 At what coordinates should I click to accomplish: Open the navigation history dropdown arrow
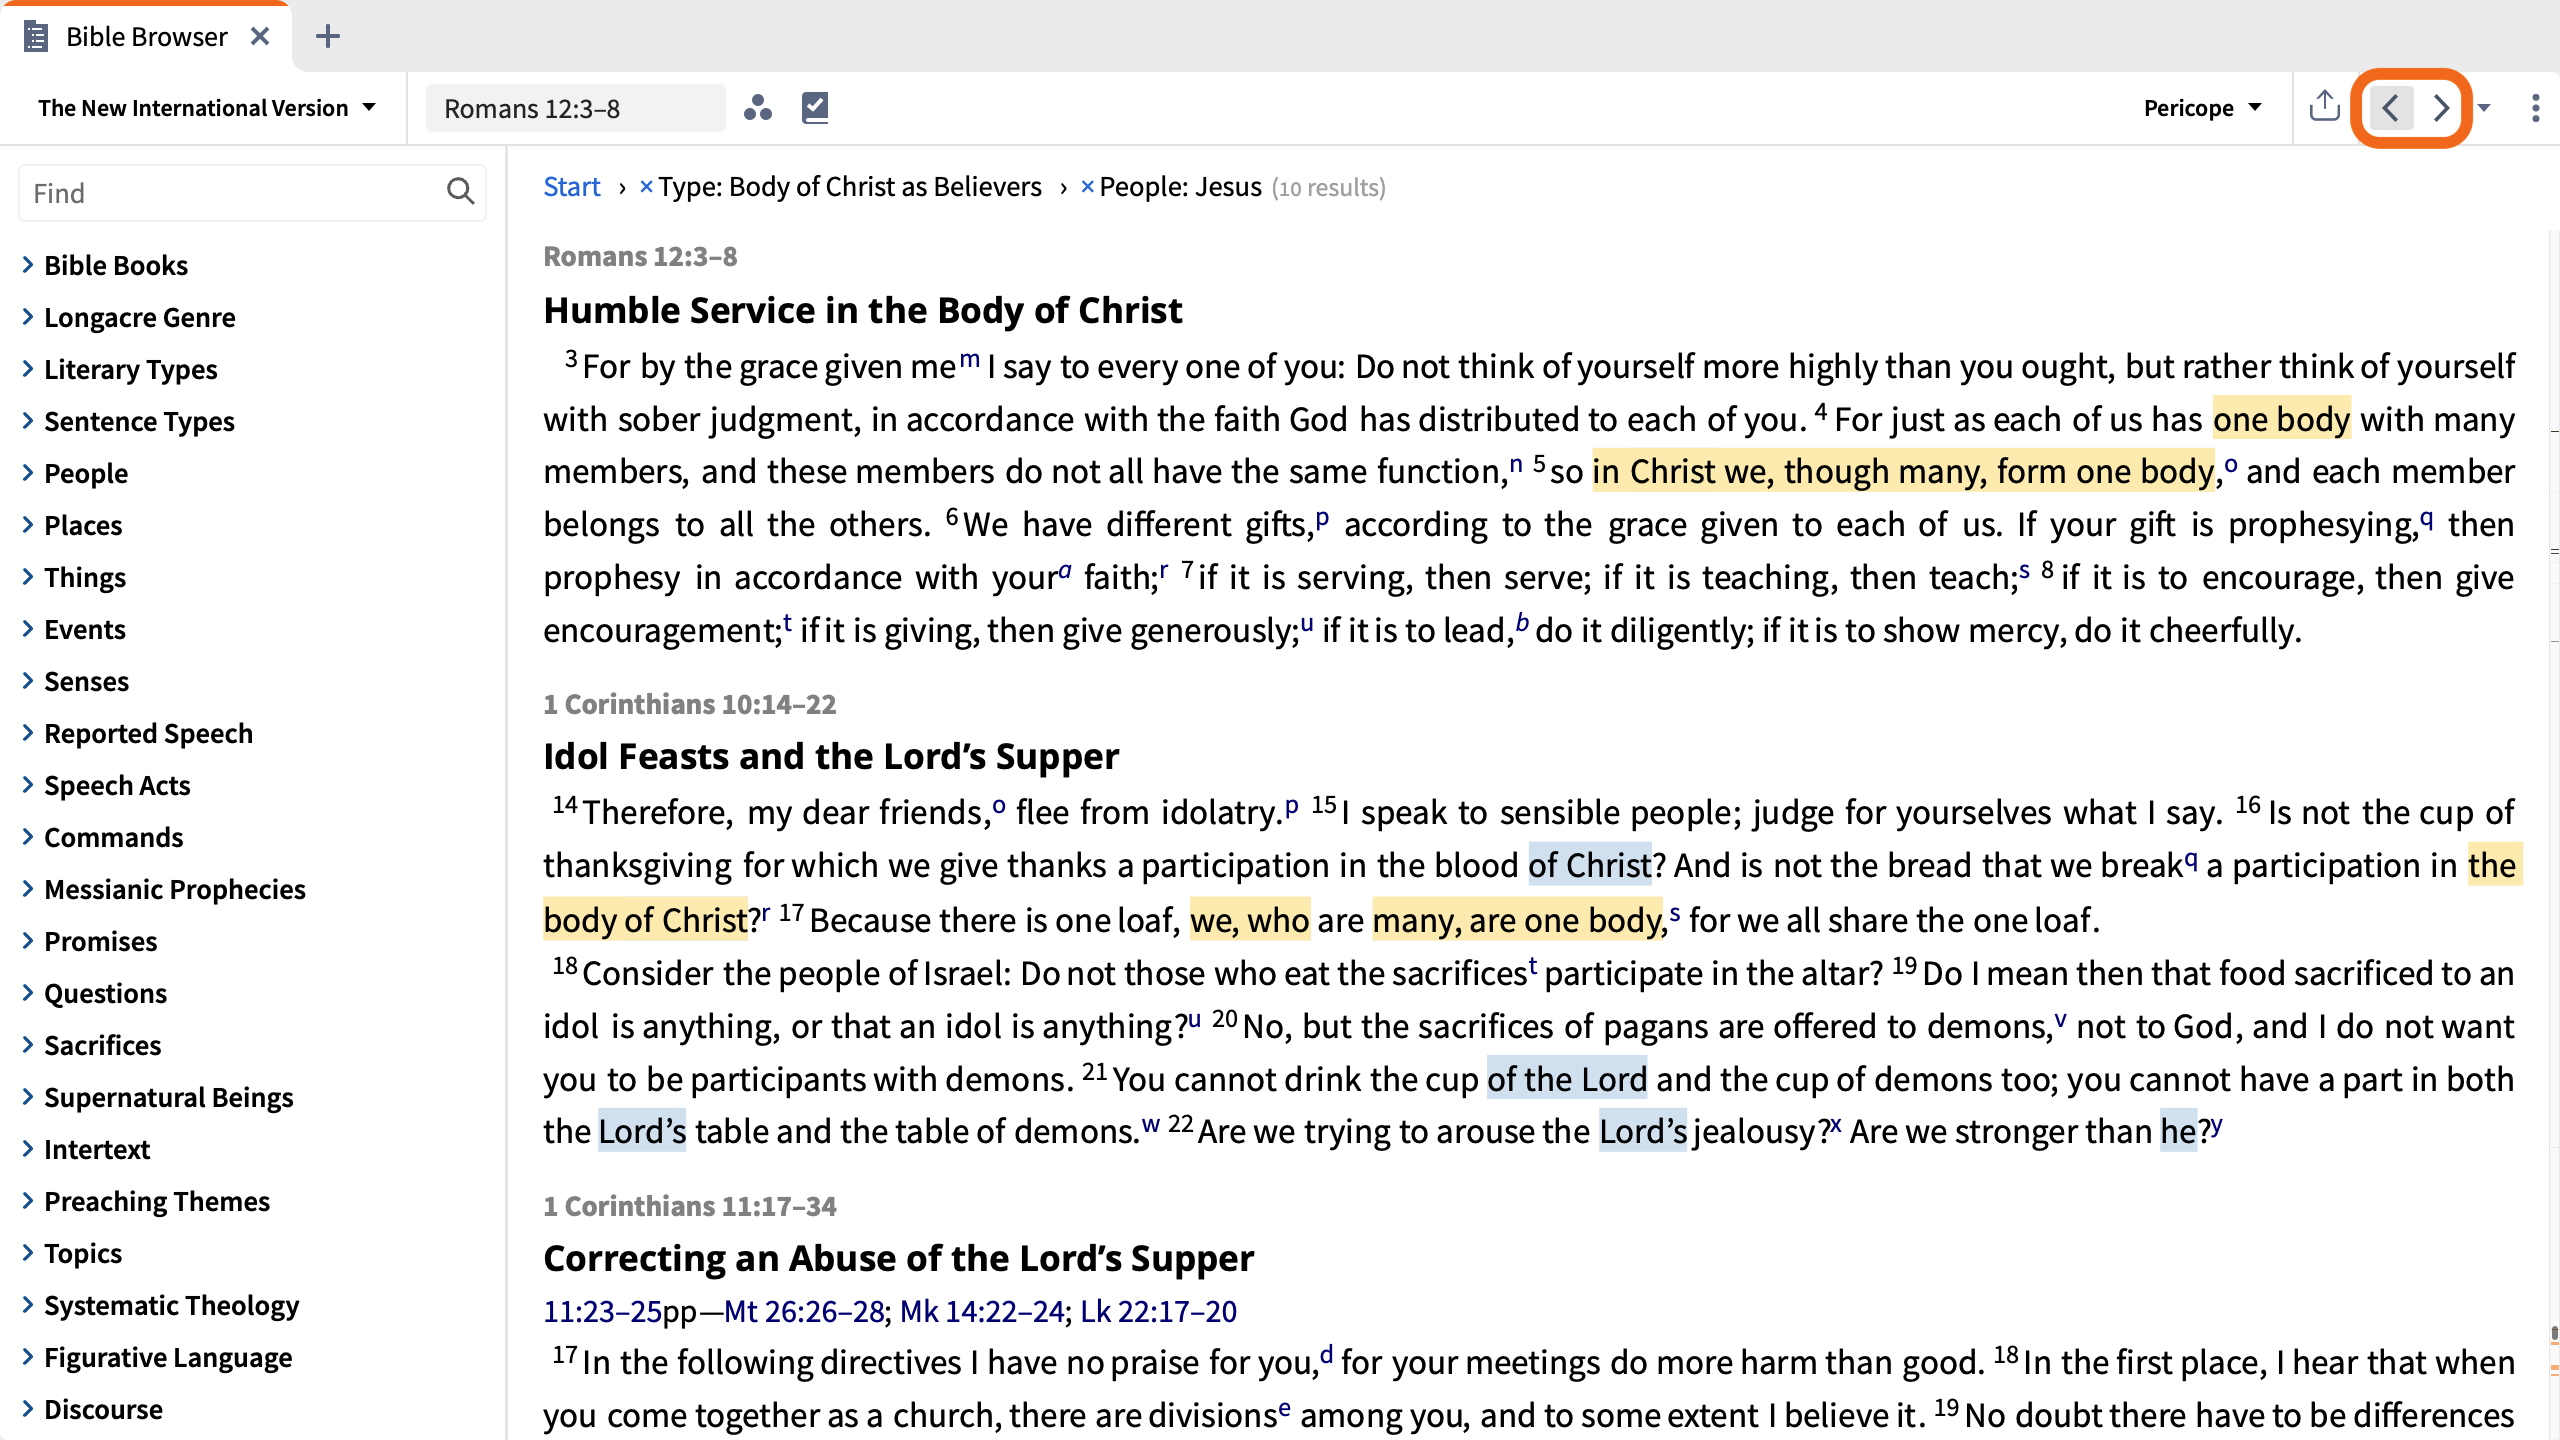point(2484,108)
